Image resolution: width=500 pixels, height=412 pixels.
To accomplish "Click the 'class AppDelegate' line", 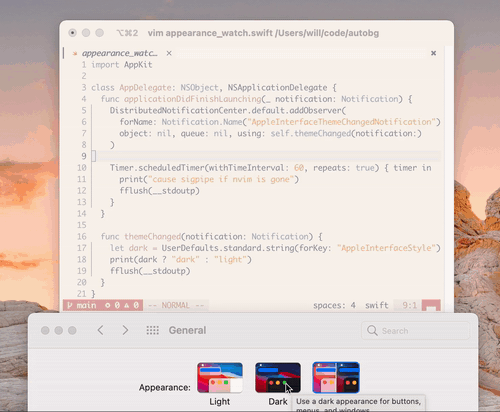I will click(x=214, y=88).
